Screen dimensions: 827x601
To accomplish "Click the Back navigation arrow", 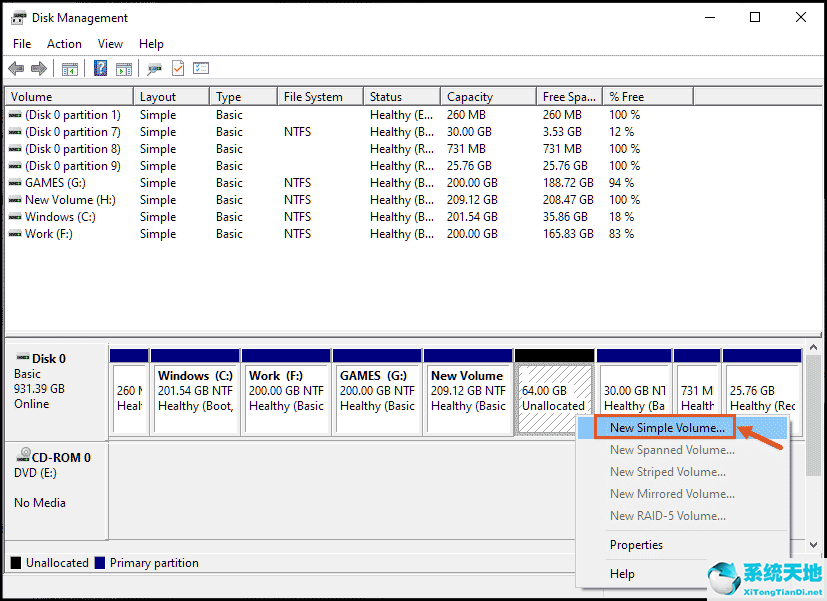I will [15, 68].
